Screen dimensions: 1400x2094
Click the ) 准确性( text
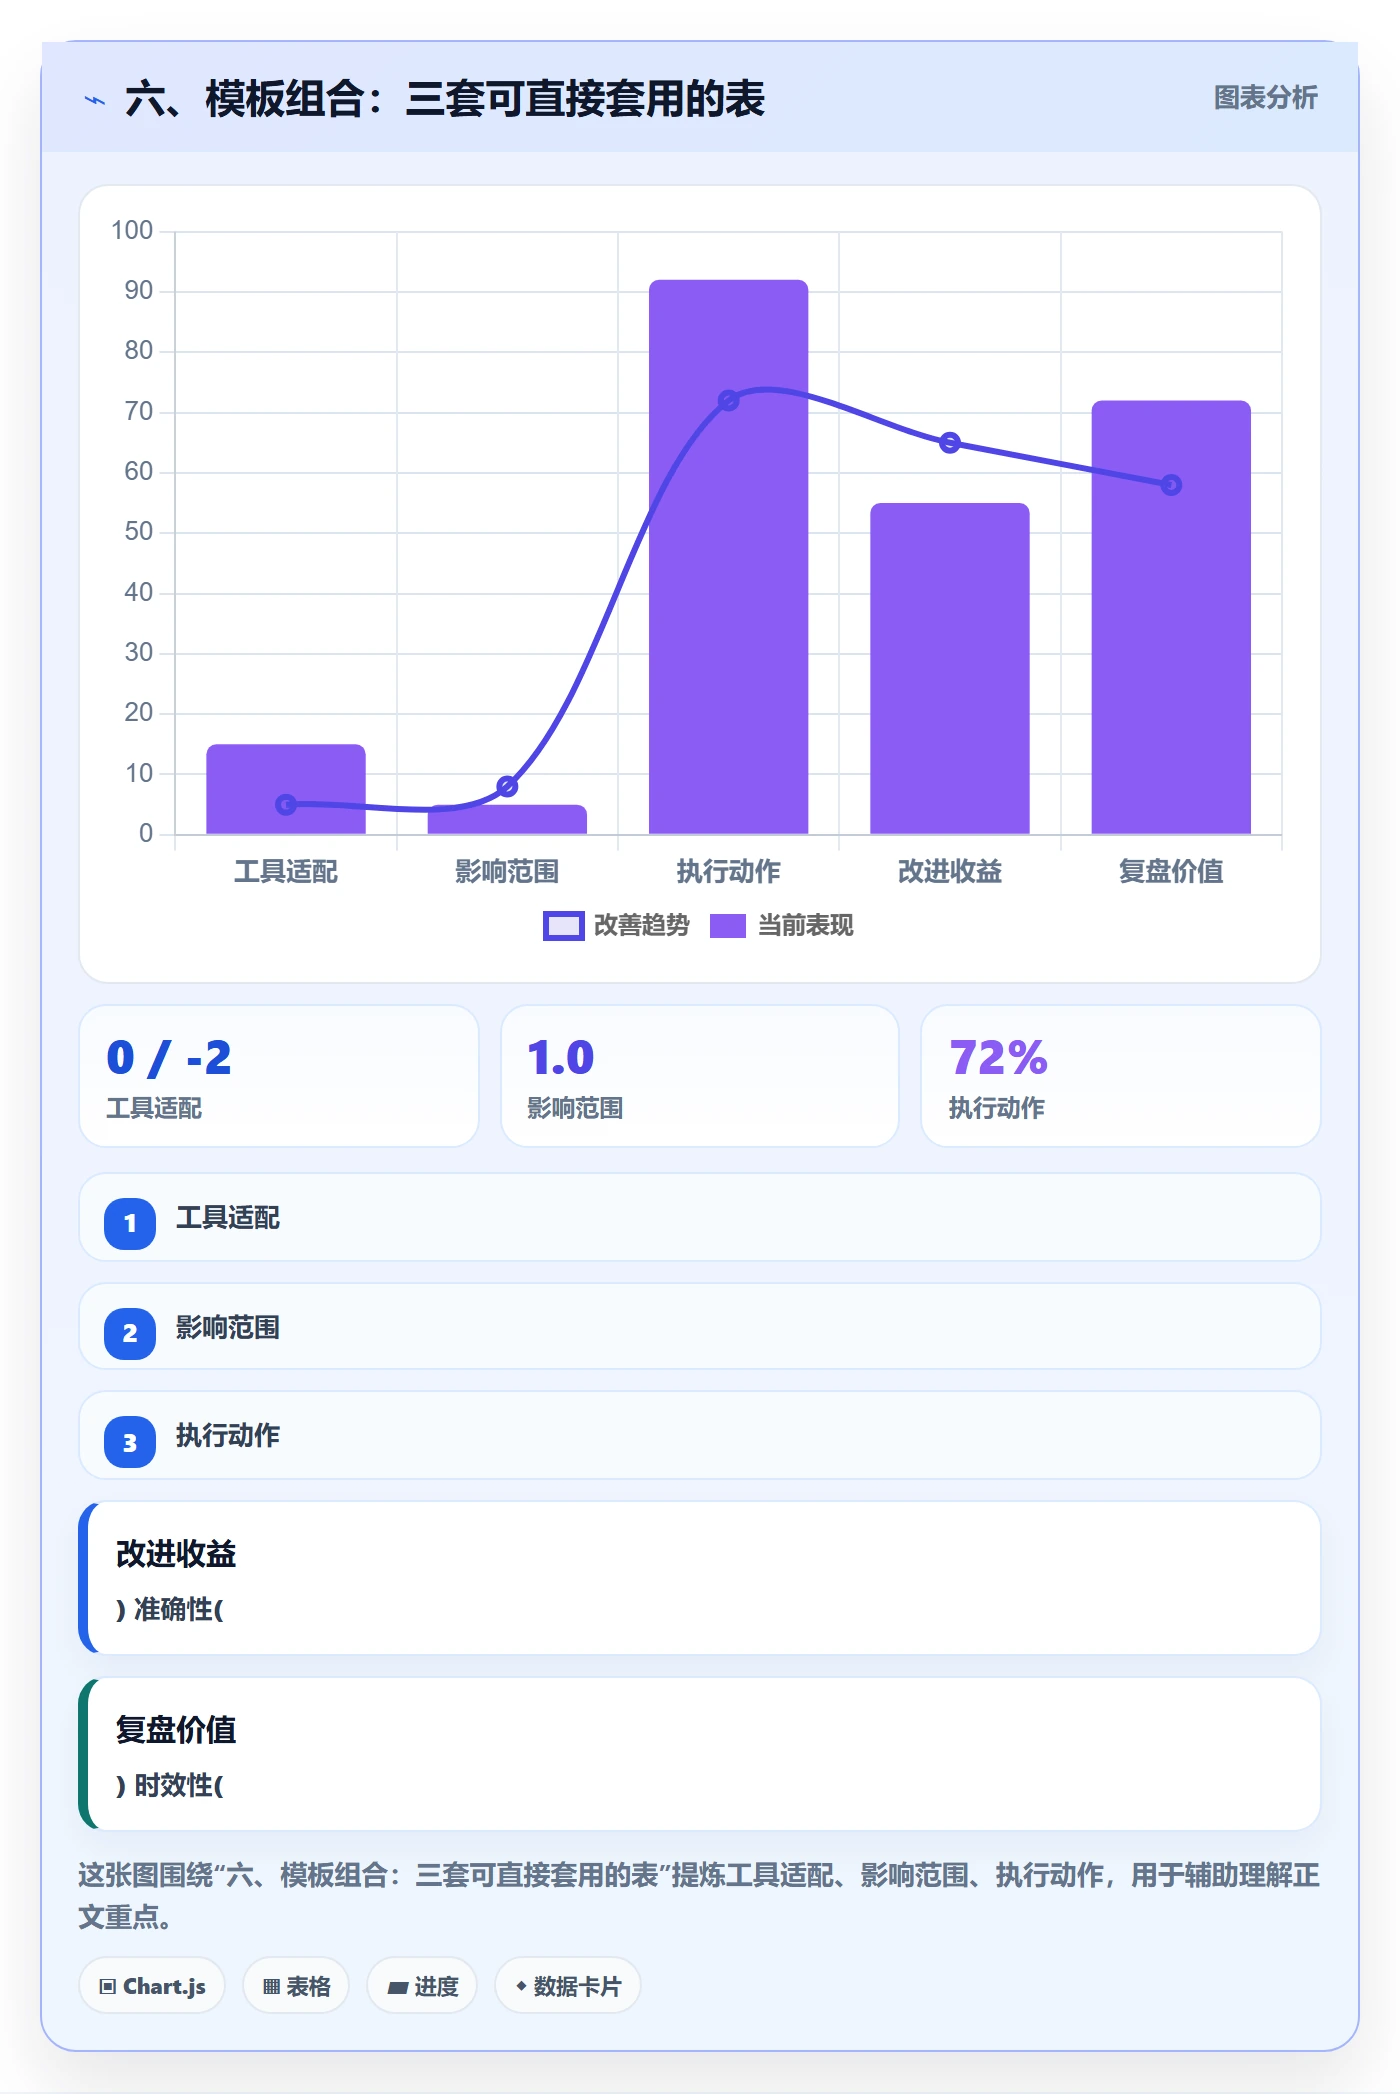(x=170, y=1609)
